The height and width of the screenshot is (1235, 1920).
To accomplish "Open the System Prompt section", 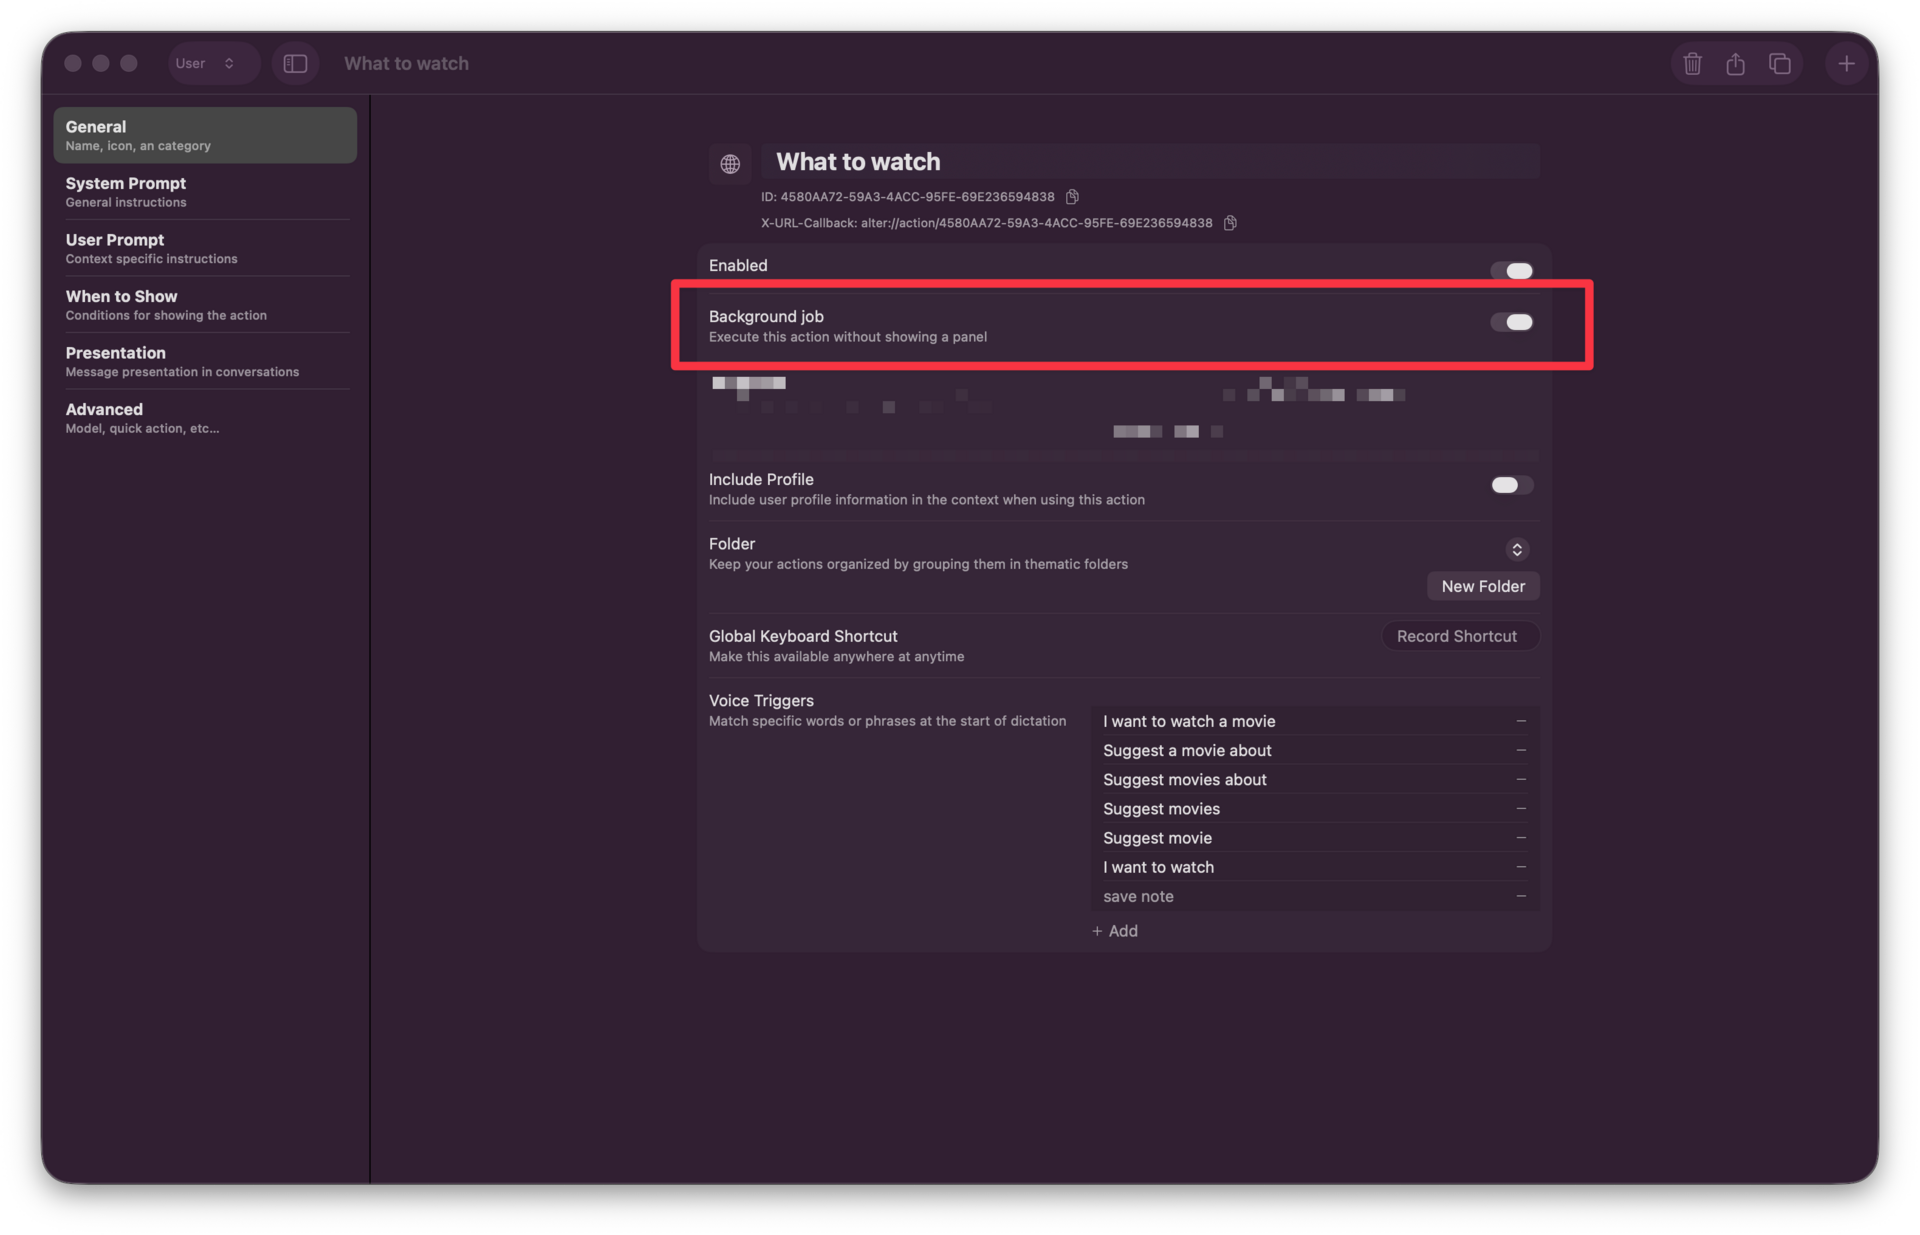I will [x=205, y=191].
